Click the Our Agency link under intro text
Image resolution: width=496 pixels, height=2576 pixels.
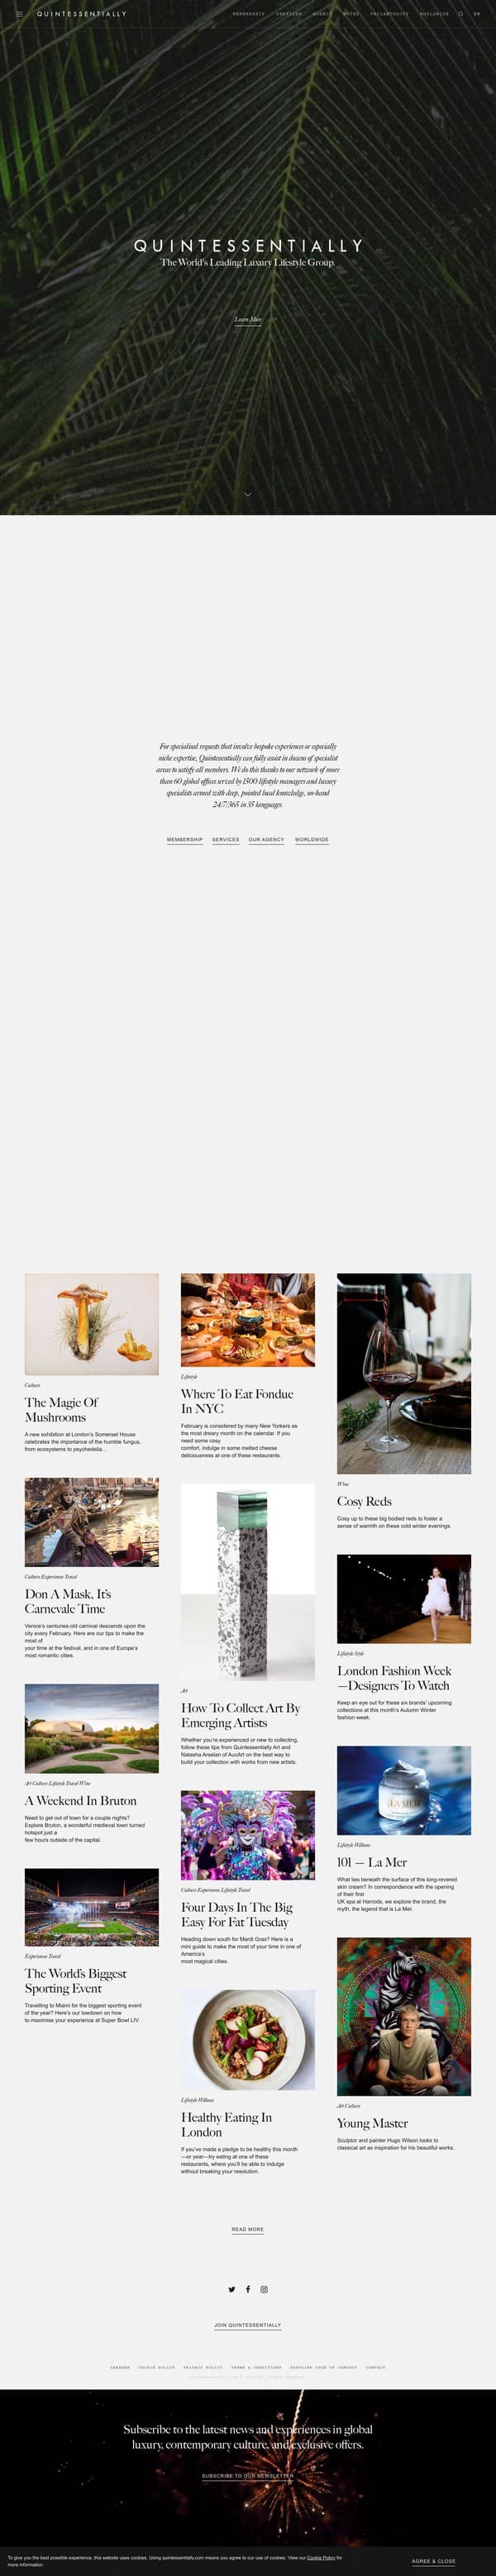pos(267,840)
